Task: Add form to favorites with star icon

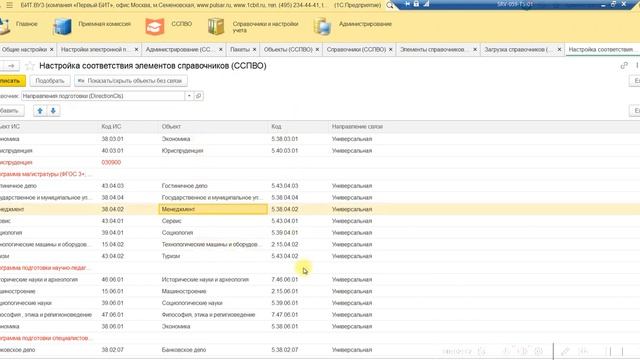Action: 30,66
